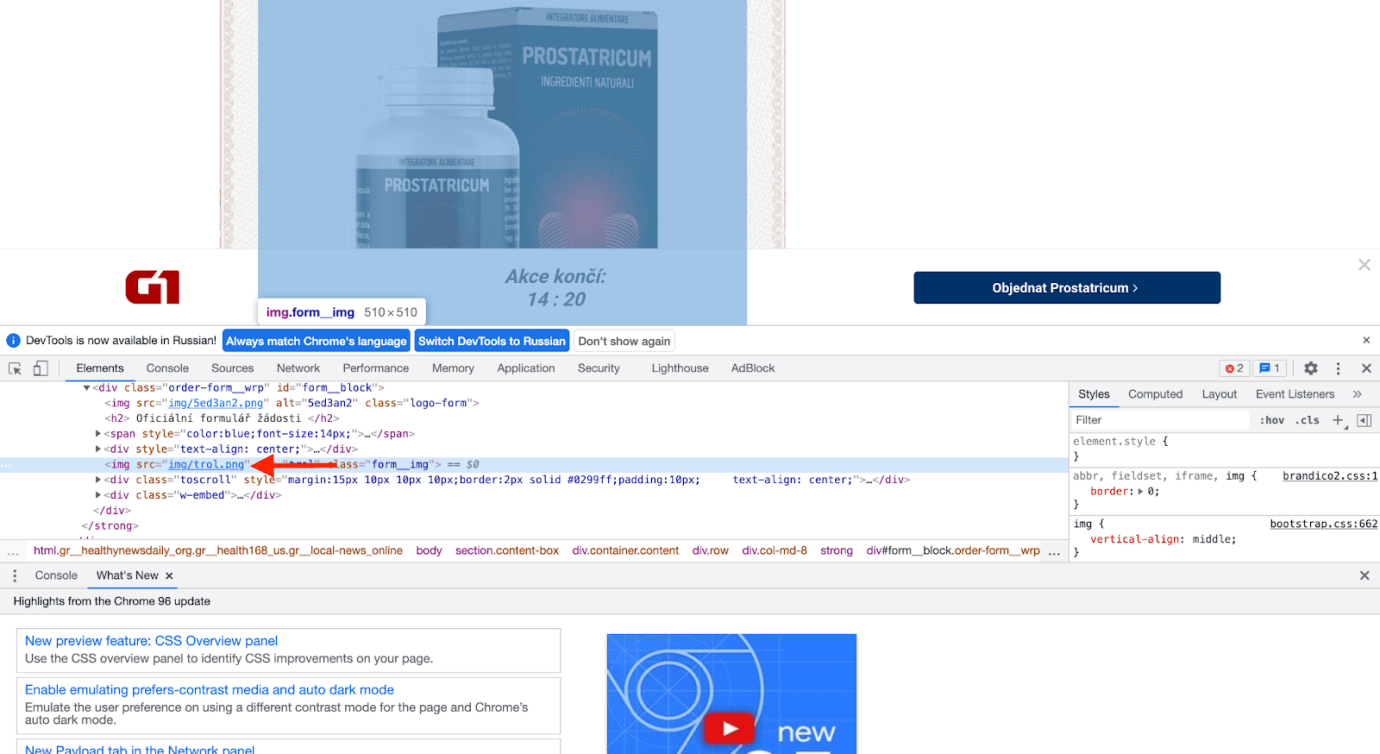Open the AdBlock tab

click(753, 368)
